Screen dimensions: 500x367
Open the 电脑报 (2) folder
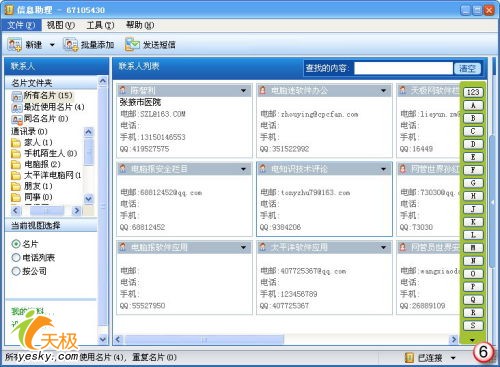pyautogui.click(x=36, y=164)
